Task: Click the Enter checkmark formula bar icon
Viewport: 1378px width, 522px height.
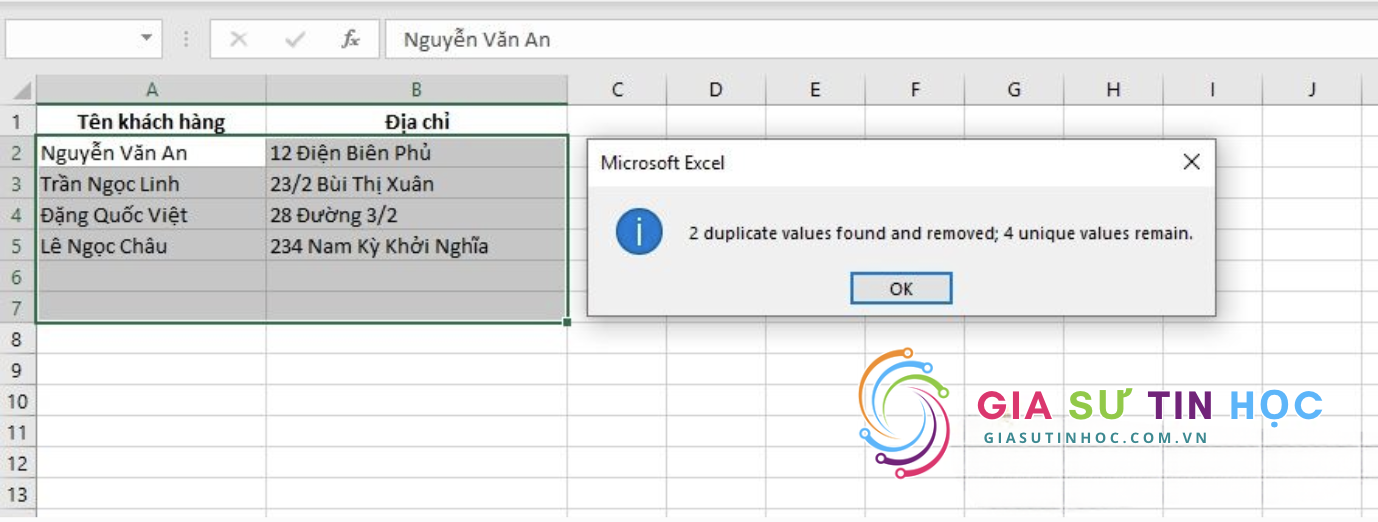Action: [x=294, y=39]
